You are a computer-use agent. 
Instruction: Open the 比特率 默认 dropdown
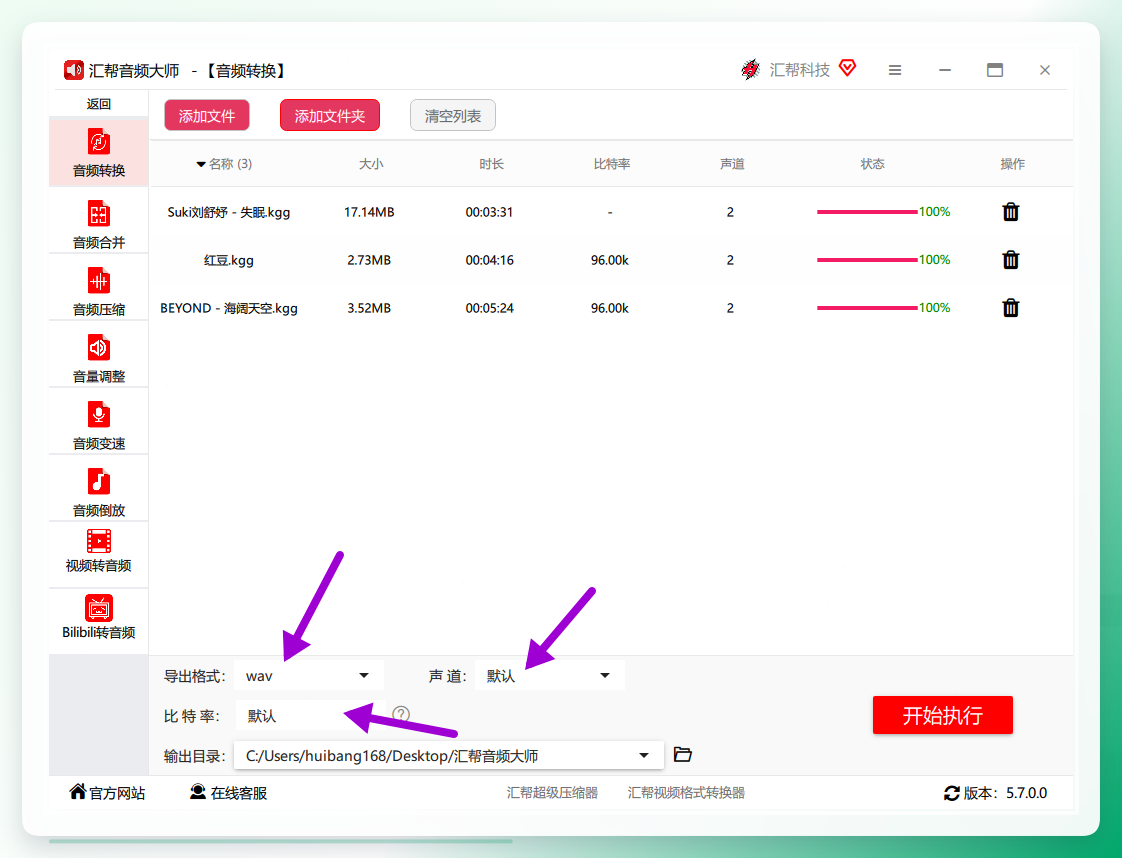tap(310, 716)
